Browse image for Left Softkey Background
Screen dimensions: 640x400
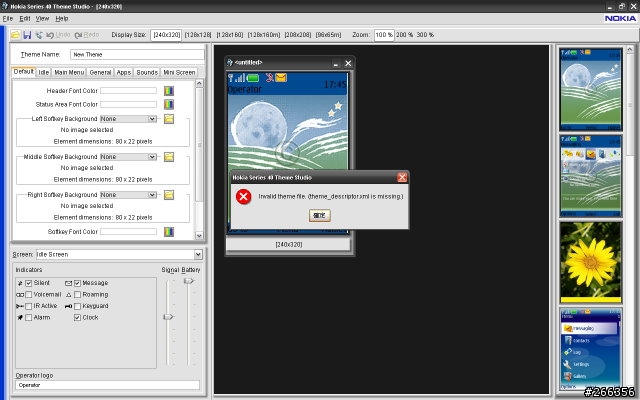[169, 119]
